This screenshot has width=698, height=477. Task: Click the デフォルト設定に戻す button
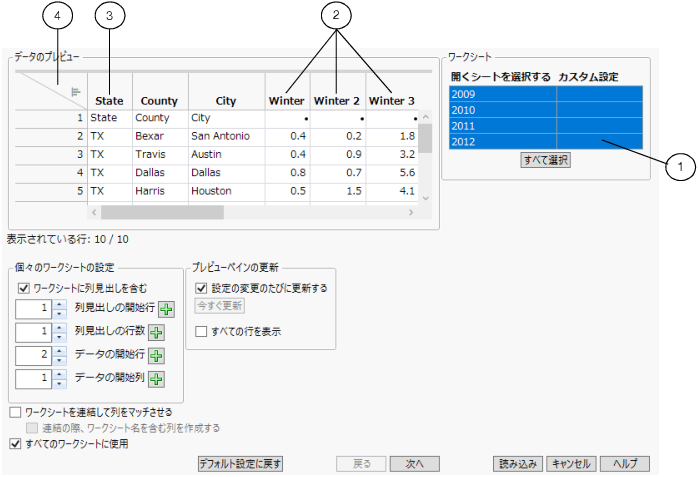pyautogui.click(x=241, y=464)
